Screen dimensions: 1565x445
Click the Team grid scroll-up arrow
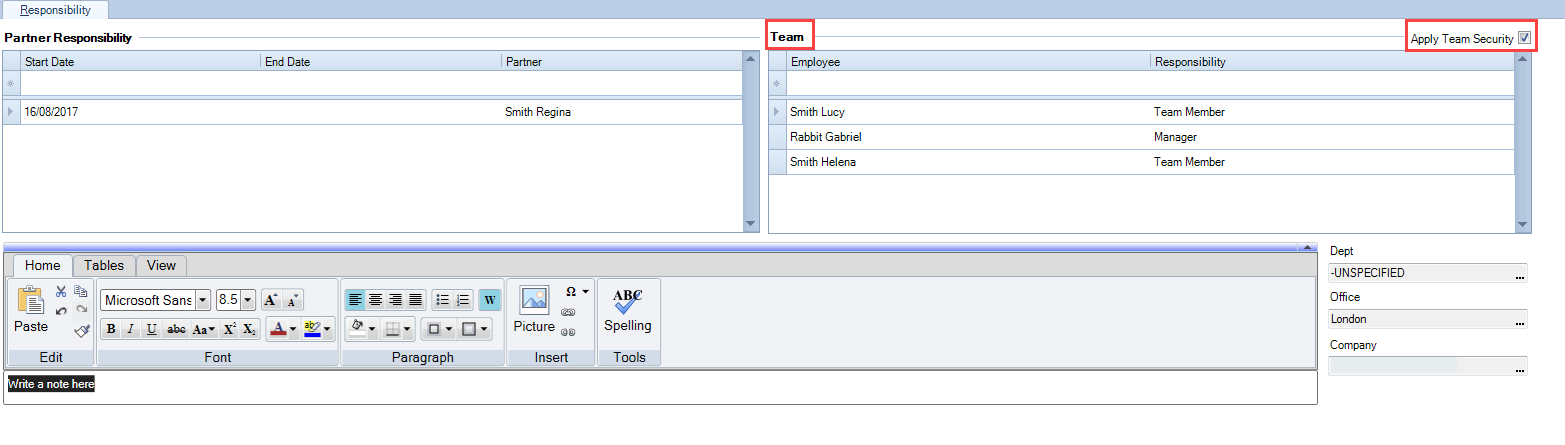coord(1523,60)
